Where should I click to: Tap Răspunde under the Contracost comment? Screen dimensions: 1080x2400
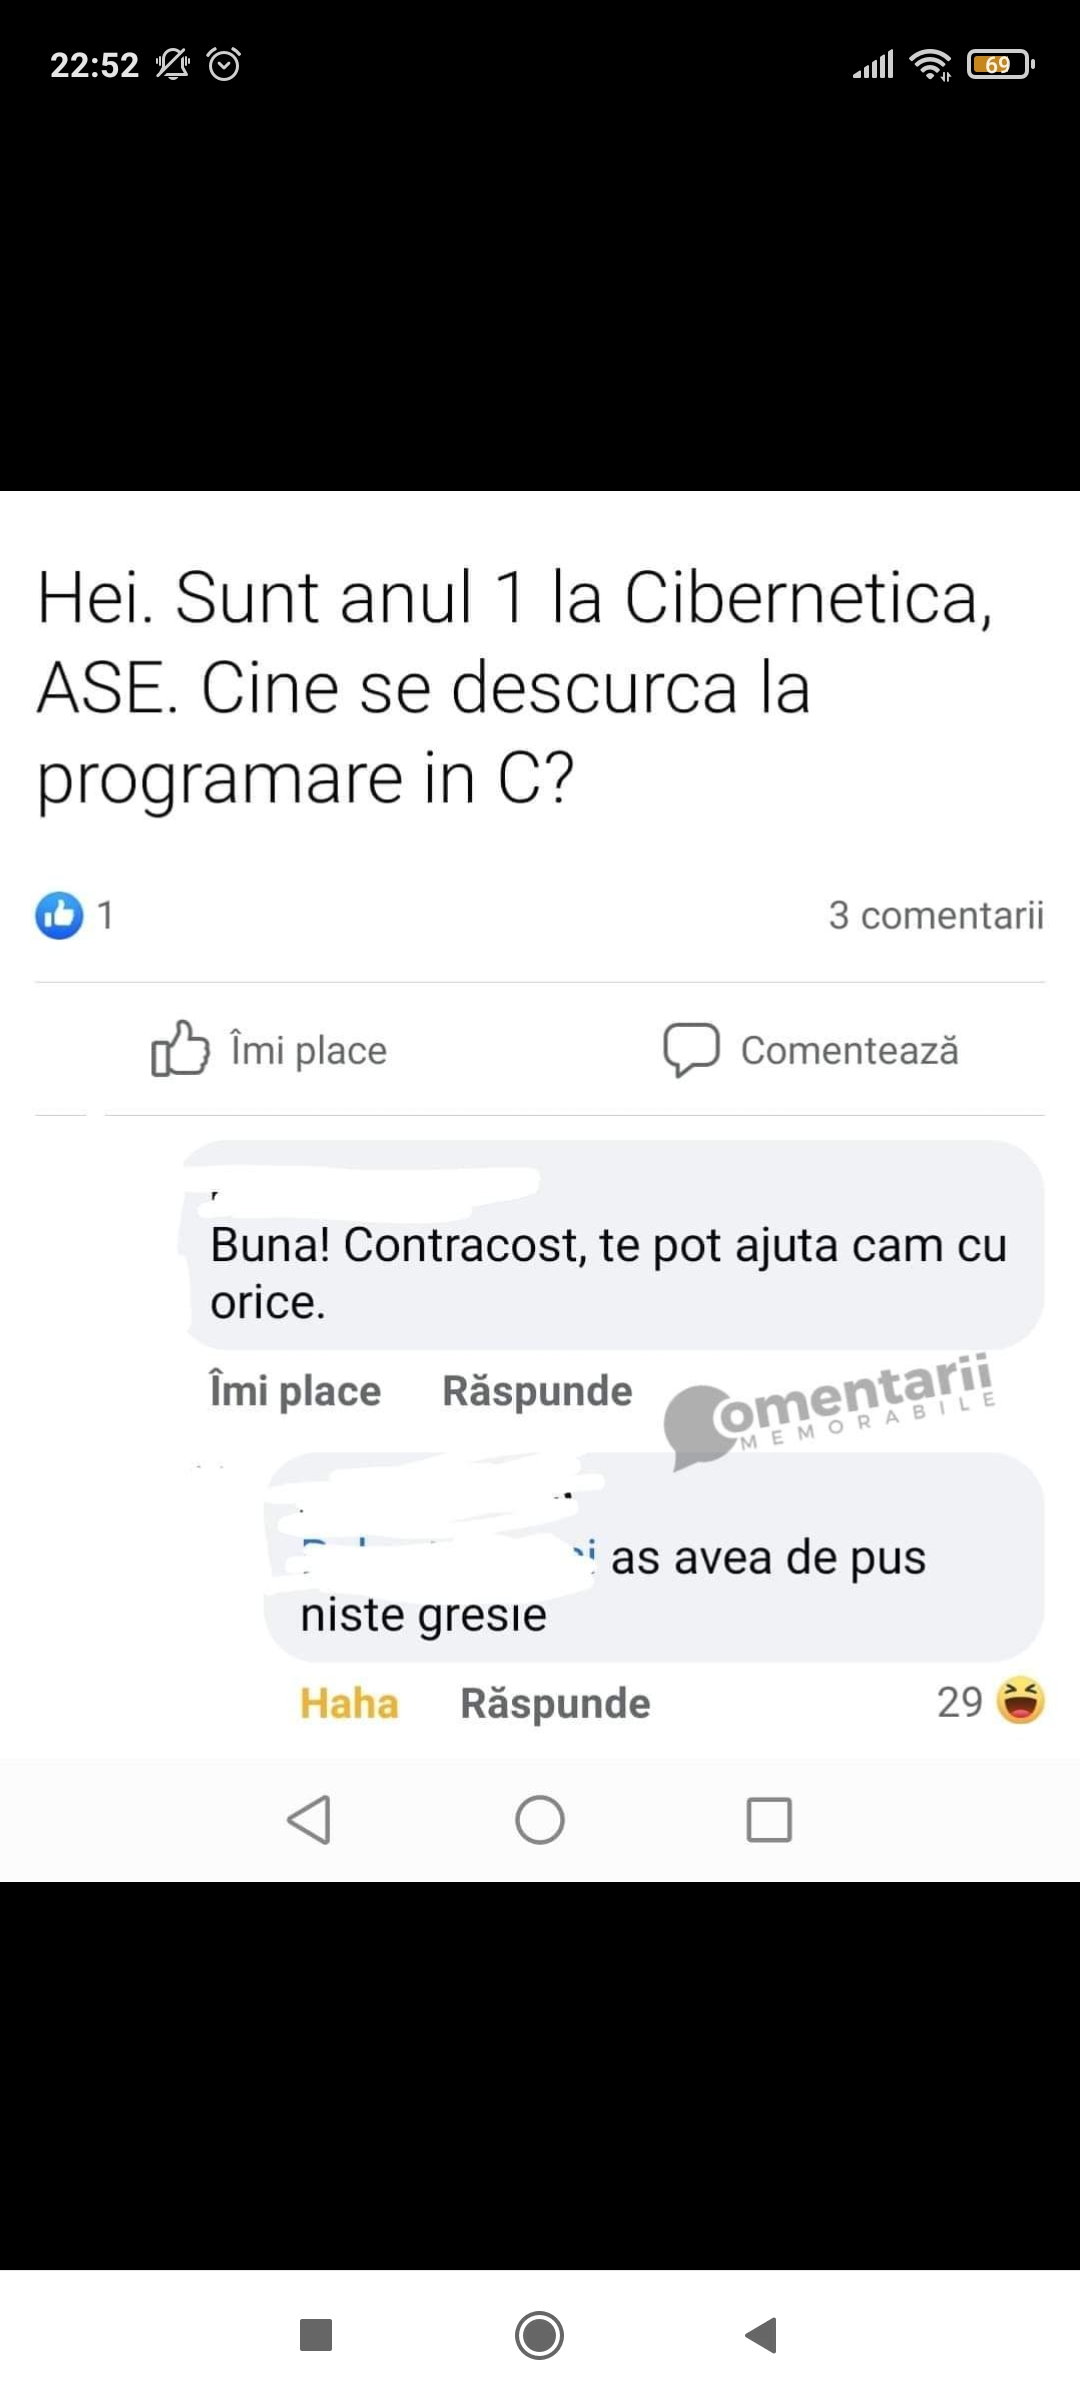tap(537, 1391)
